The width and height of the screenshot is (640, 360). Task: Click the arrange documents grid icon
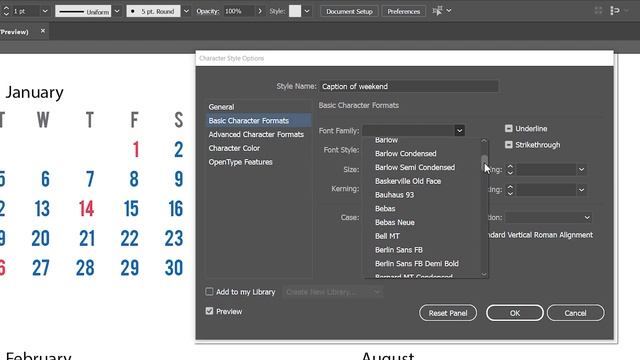tap(598, 11)
